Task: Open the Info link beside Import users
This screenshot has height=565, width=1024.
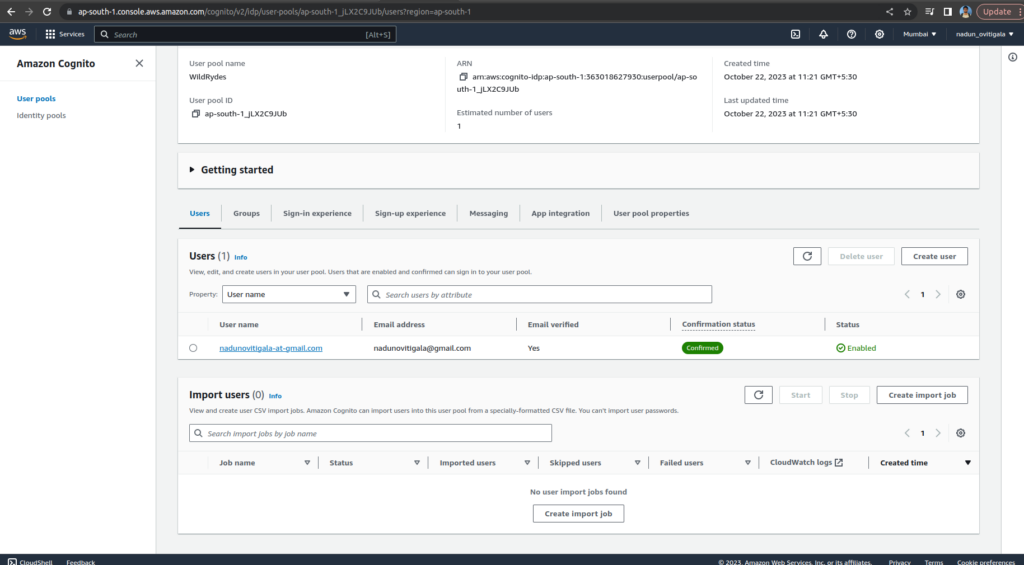Action: [275, 396]
